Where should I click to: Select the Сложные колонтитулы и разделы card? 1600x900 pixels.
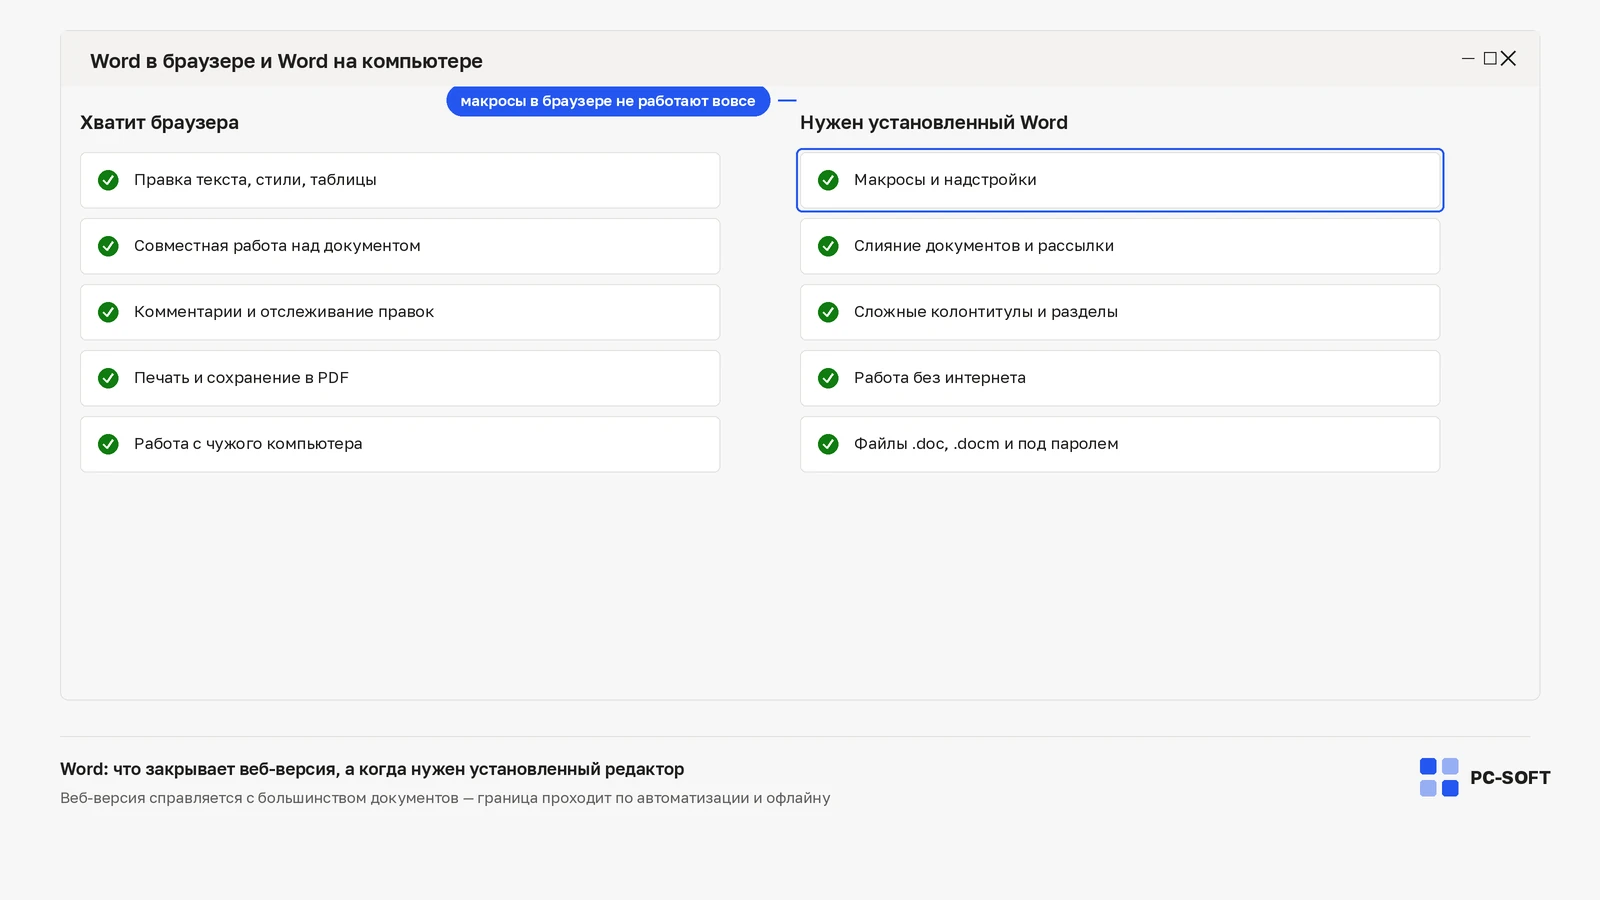click(x=1120, y=312)
